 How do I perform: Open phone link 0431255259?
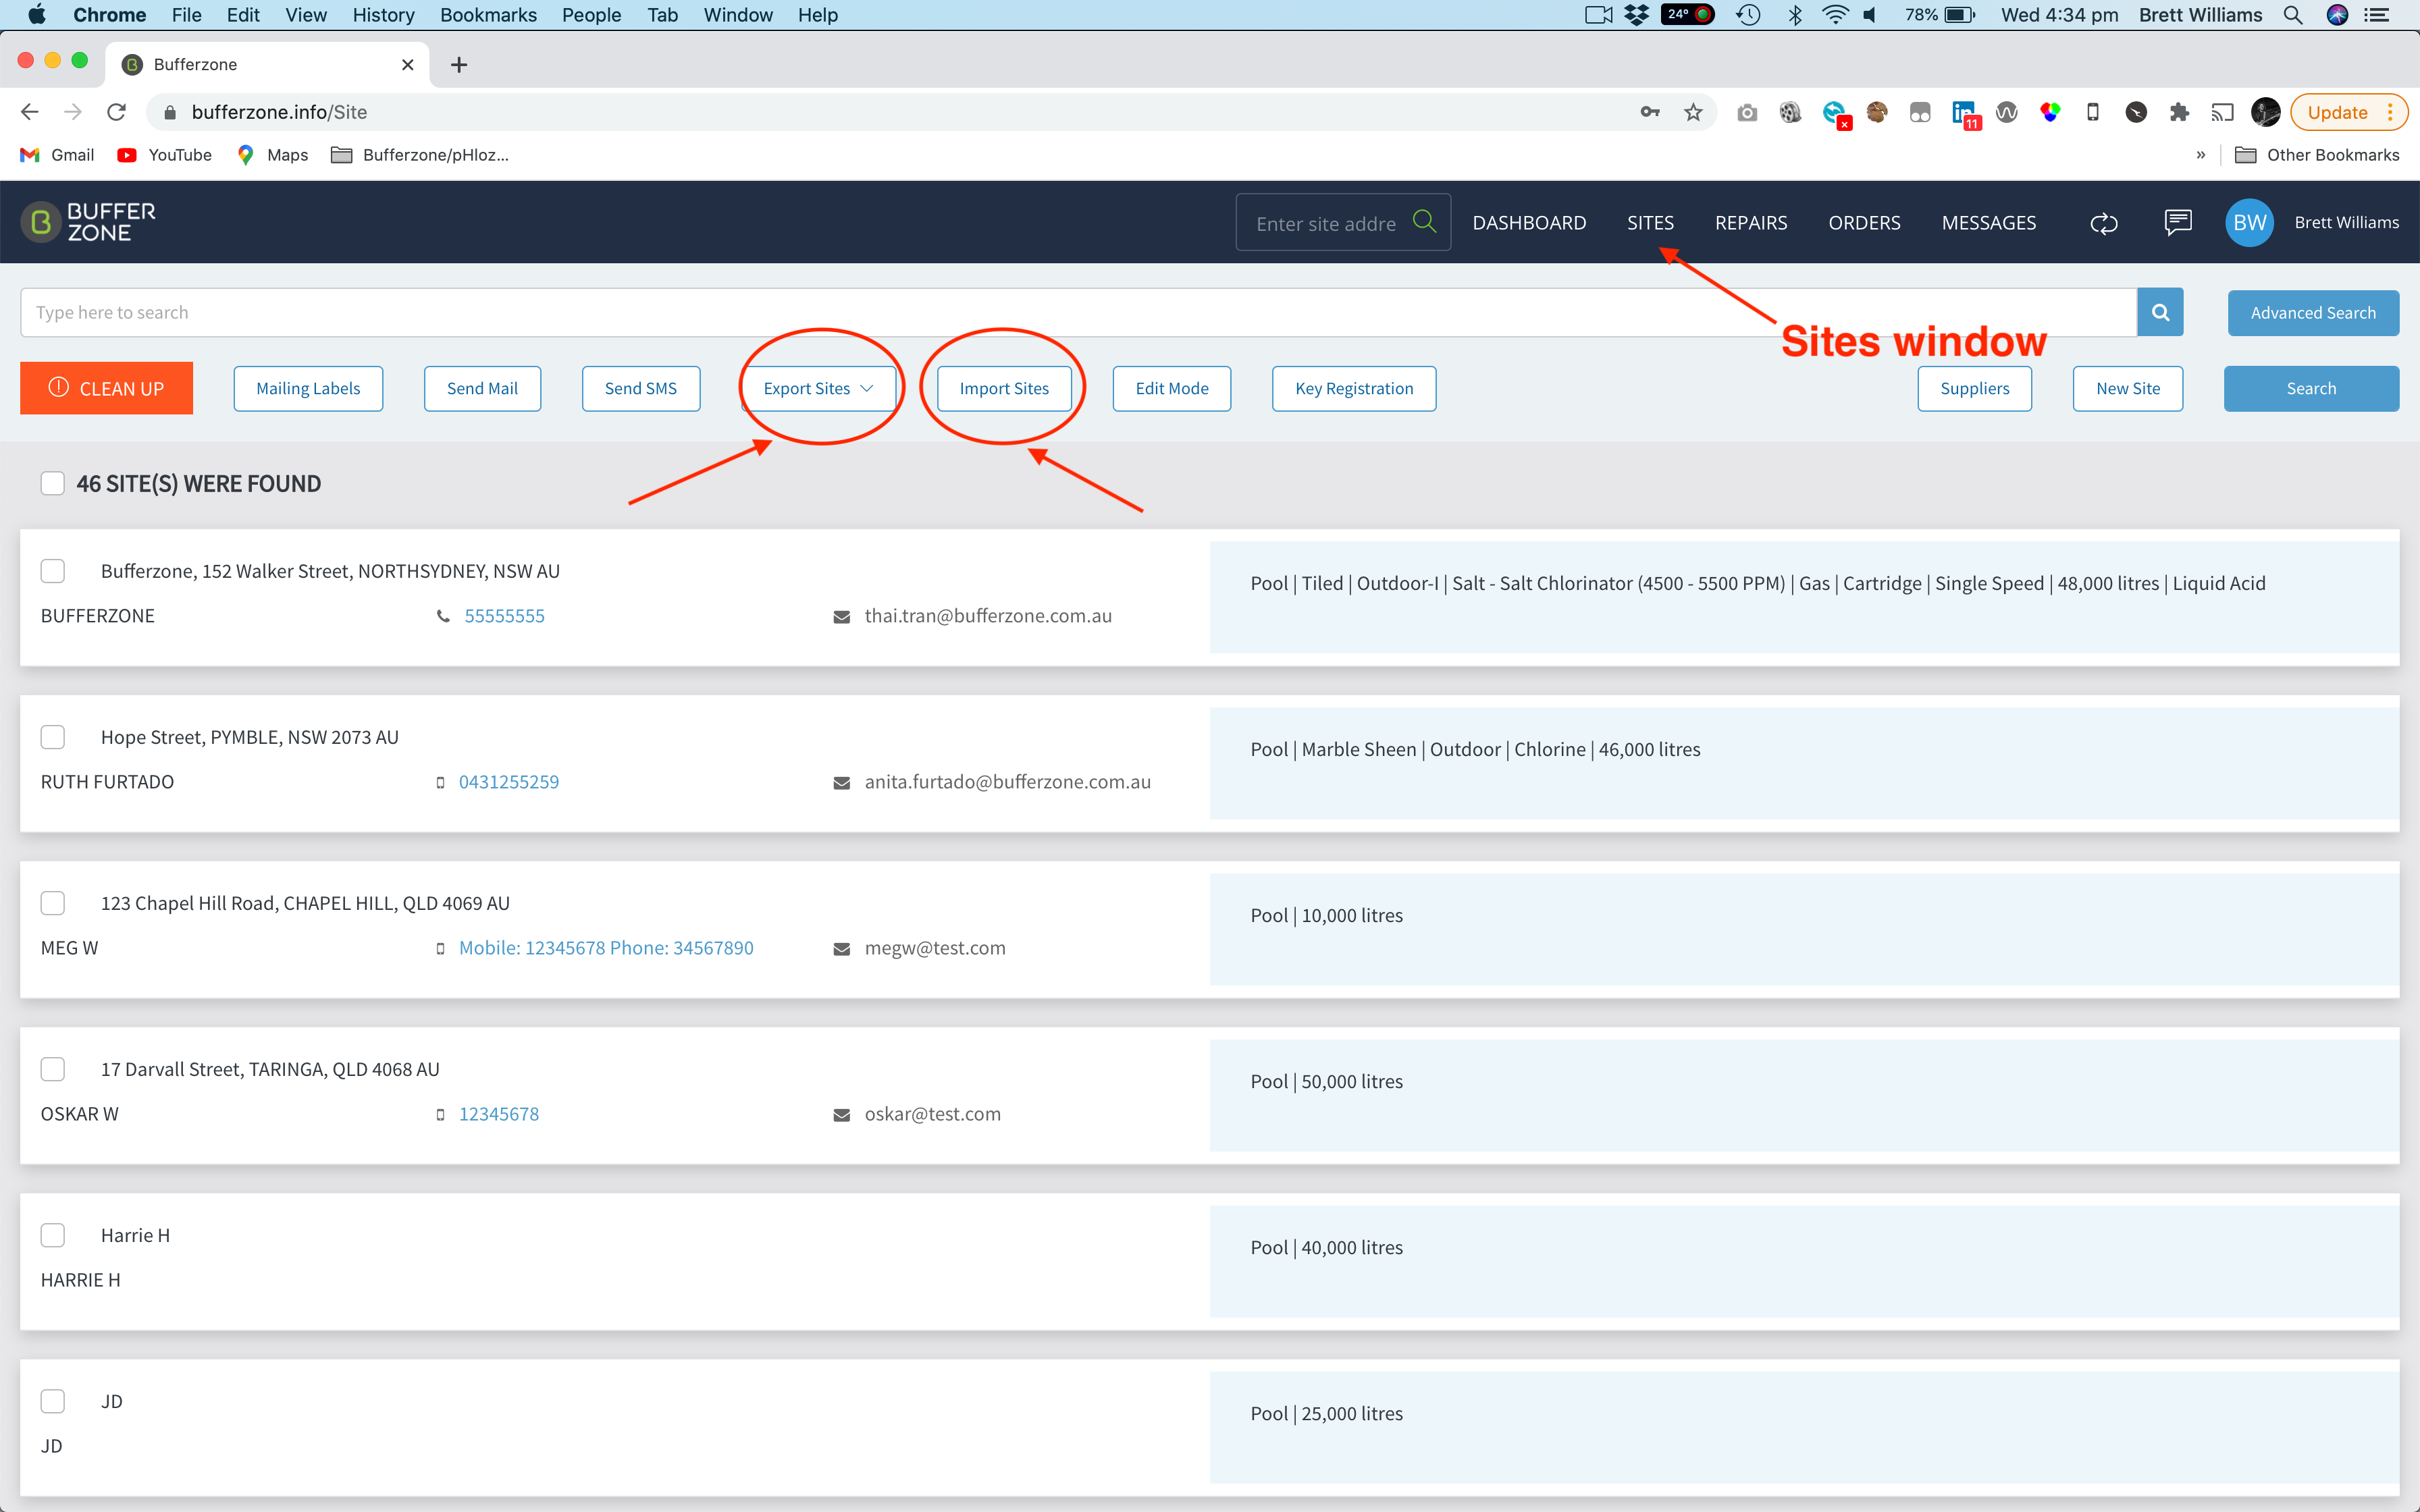[509, 782]
